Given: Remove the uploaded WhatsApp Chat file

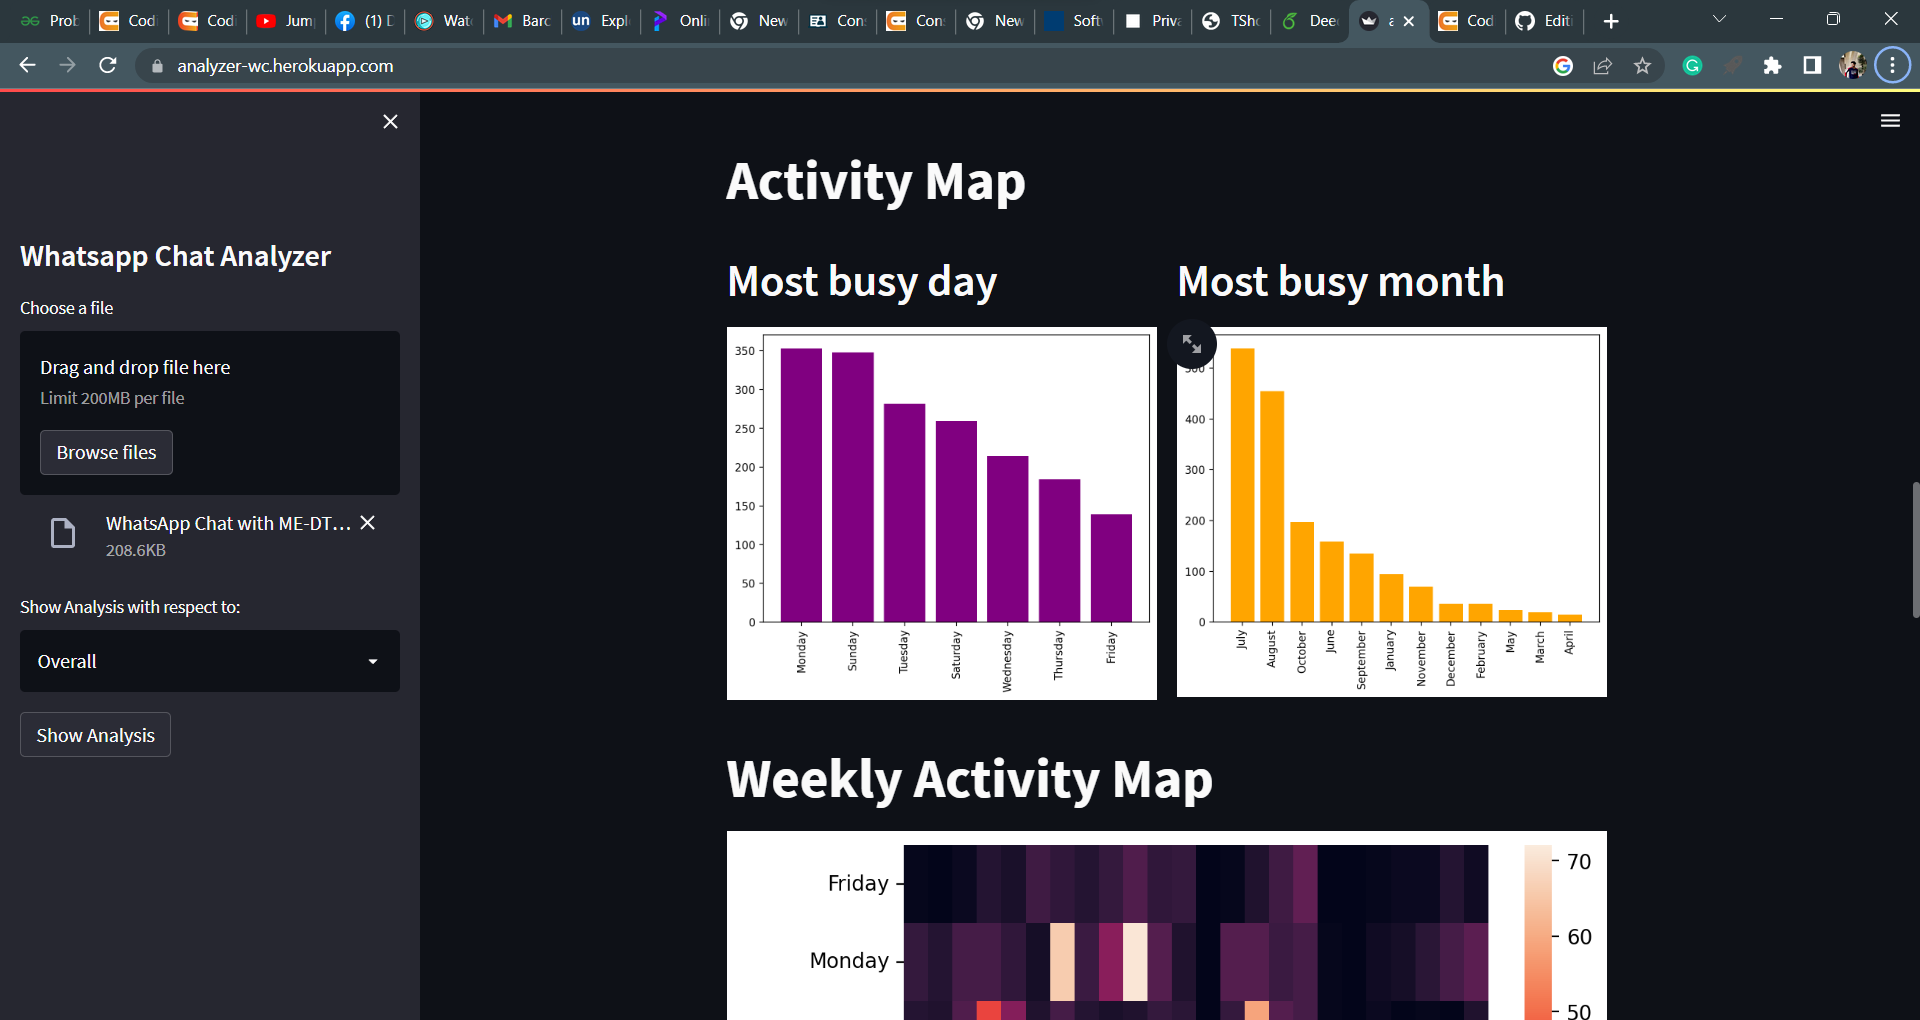Looking at the screenshot, I should click(367, 523).
